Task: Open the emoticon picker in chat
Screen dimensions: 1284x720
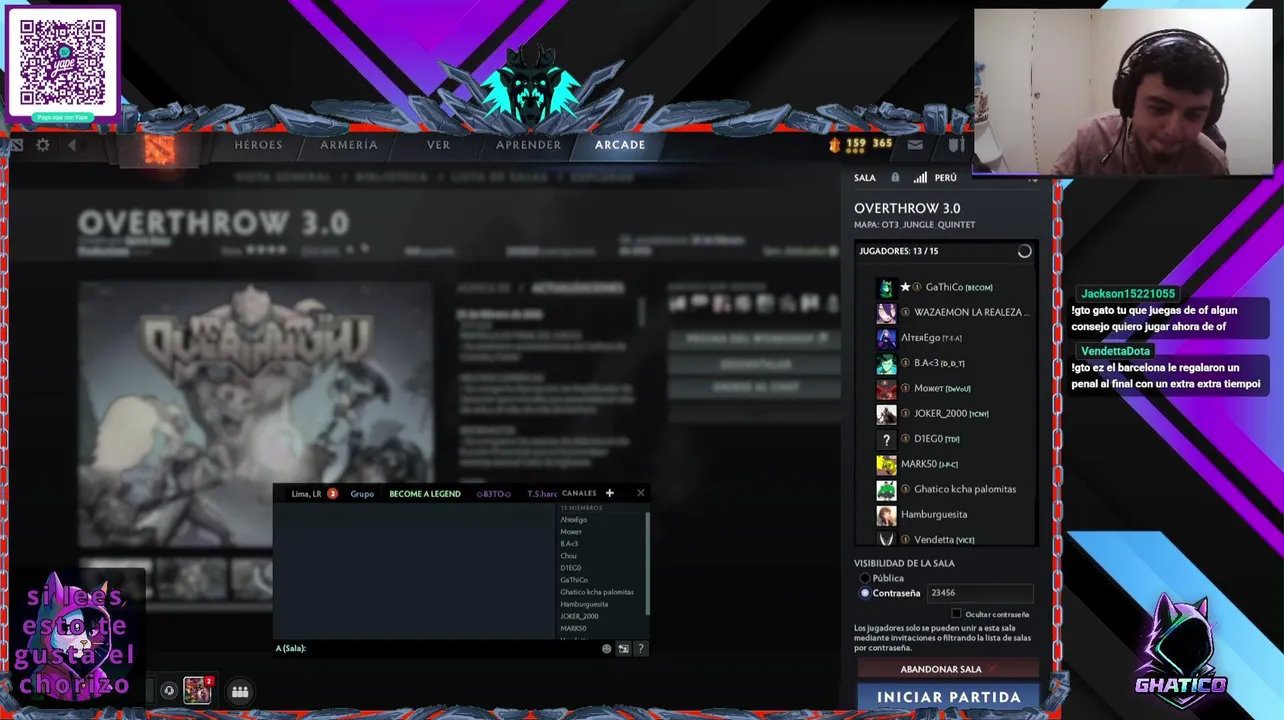Action: click(606, 649)
